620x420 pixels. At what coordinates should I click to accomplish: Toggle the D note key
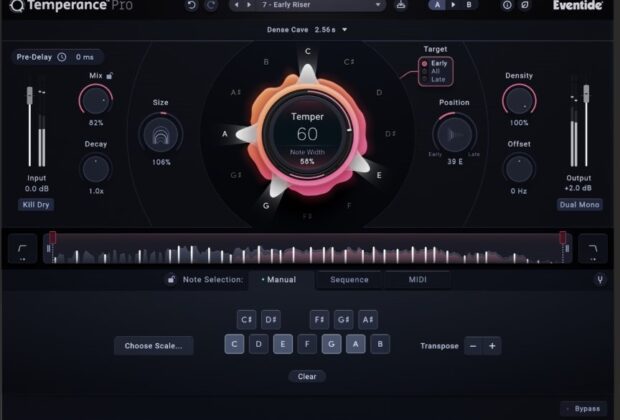click(x=259, y=344)
